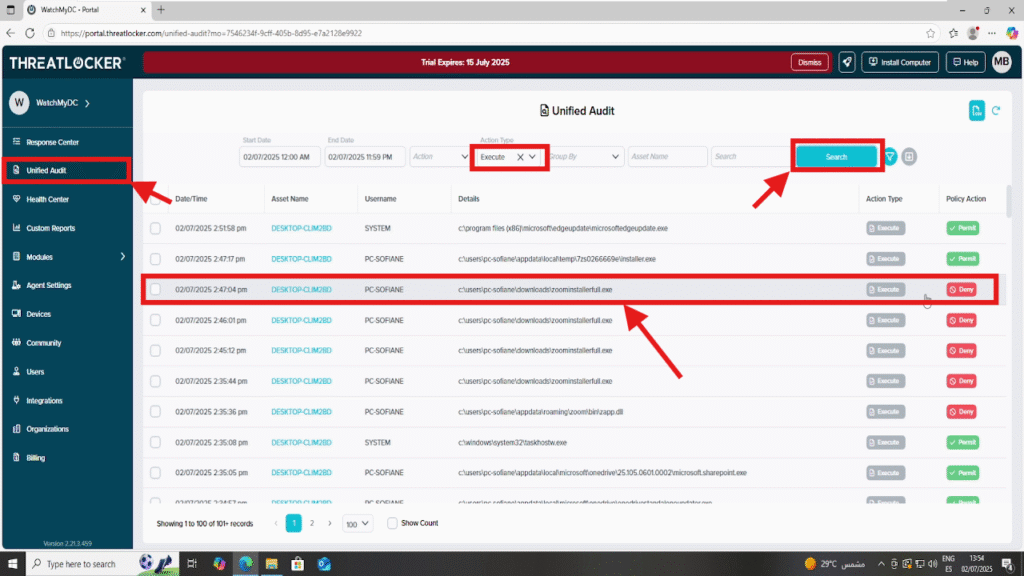Export audit to CSV icon
1024x576 pixels.
coord(976,111)
